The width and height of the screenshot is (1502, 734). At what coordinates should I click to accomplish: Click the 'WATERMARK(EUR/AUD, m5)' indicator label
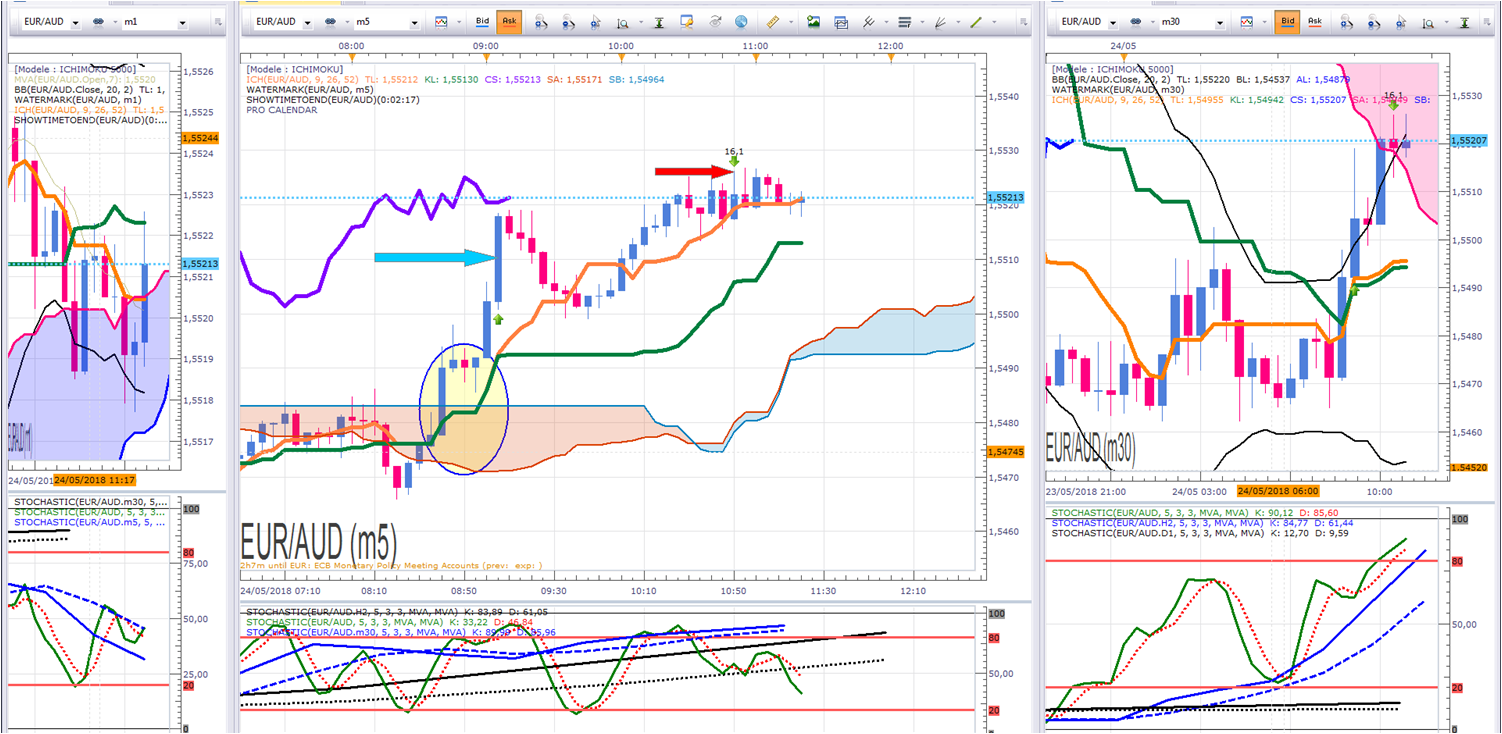(x=310, y=89)
